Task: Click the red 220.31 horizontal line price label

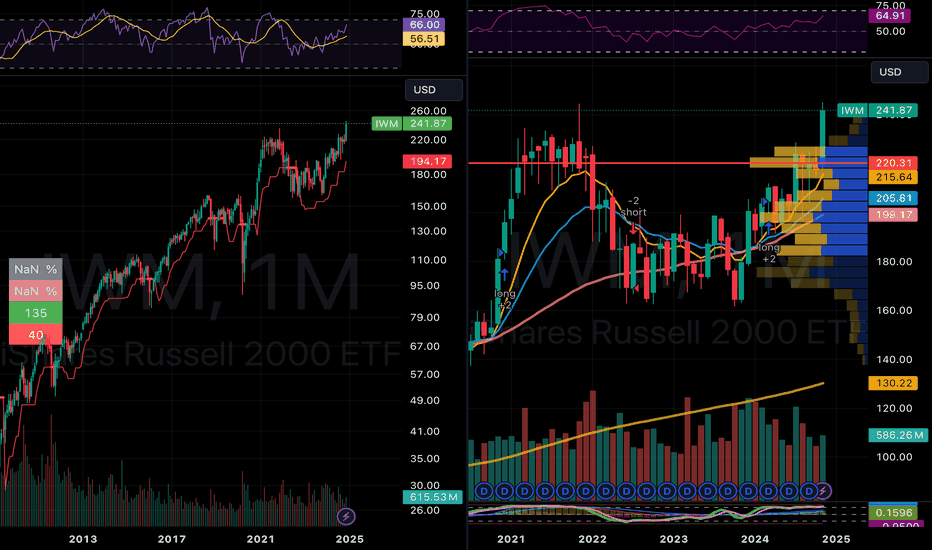Action: (893, 163)
